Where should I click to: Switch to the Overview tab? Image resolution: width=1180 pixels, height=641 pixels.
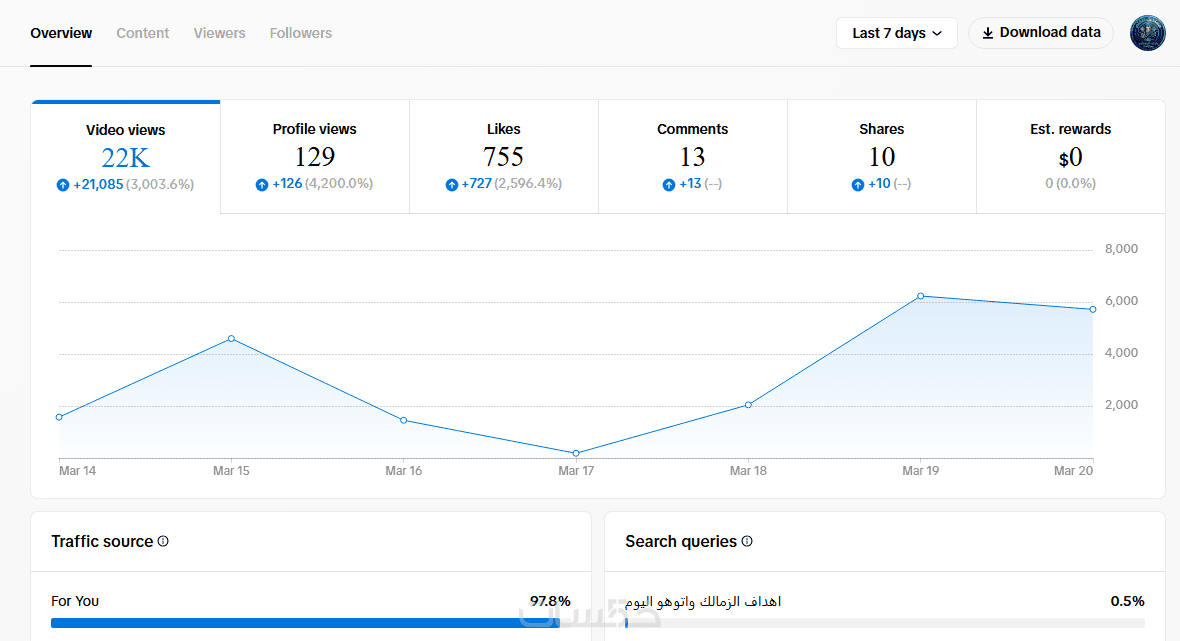tap(61, 33)
